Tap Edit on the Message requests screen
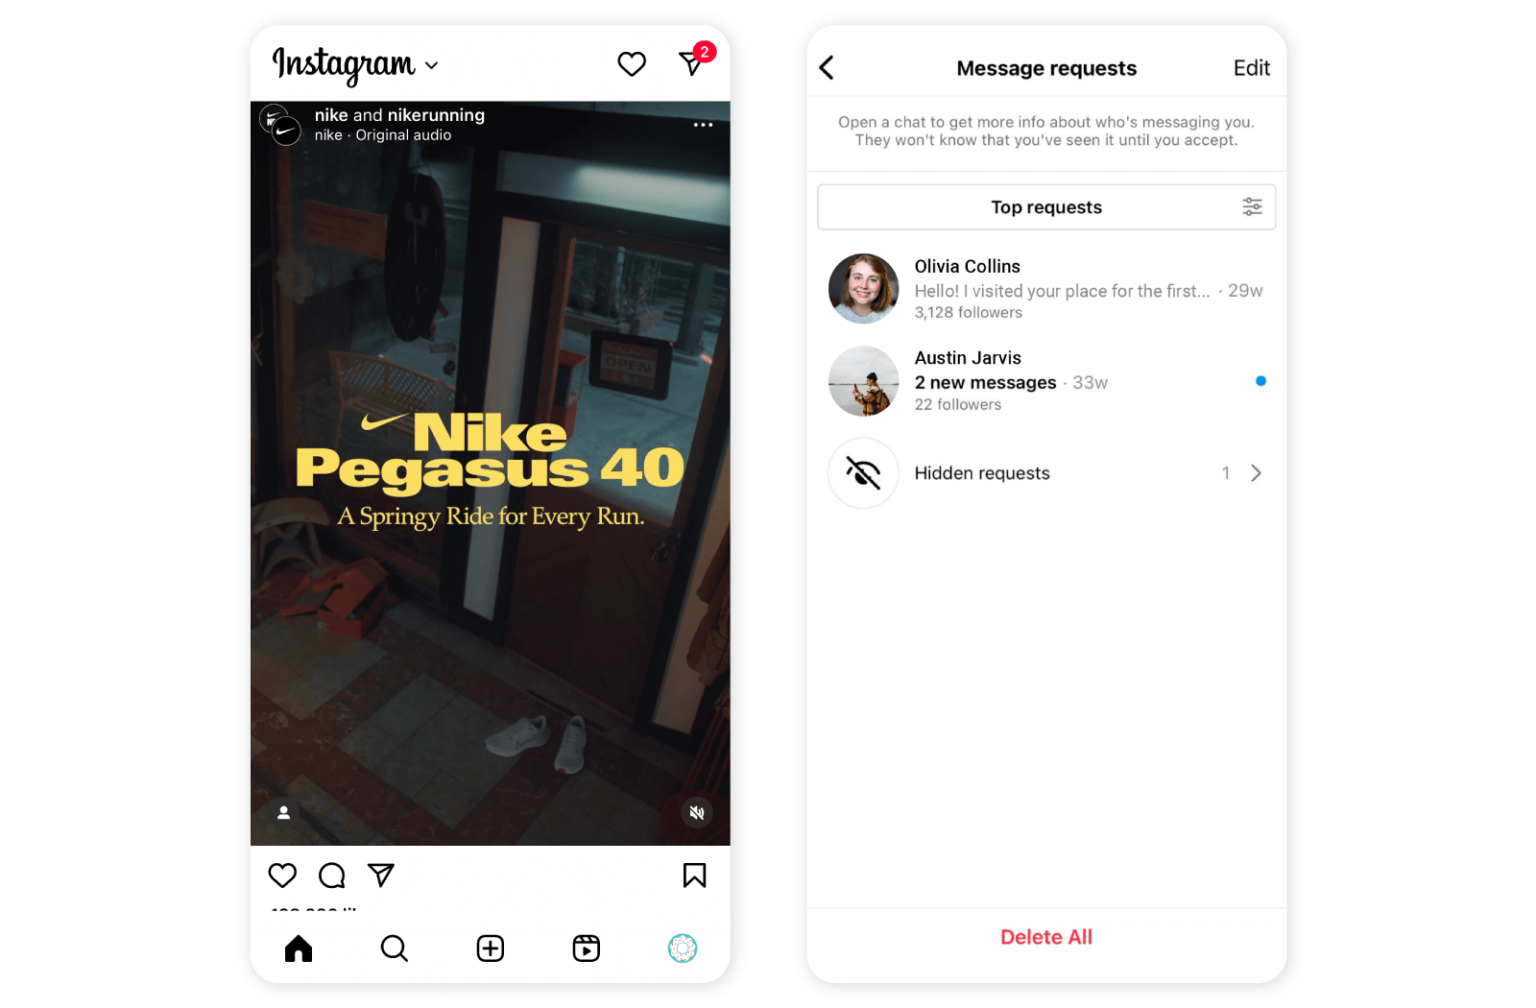Screen dimensions: 1536x1008 coord(1251,67)
